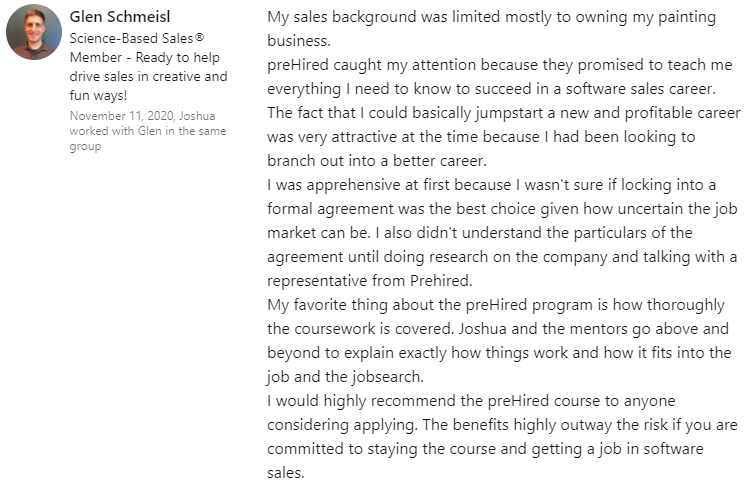Open the Glen Schmeisl name link
This screenshot has height=486, width=756.
click(x=128, y=18)
